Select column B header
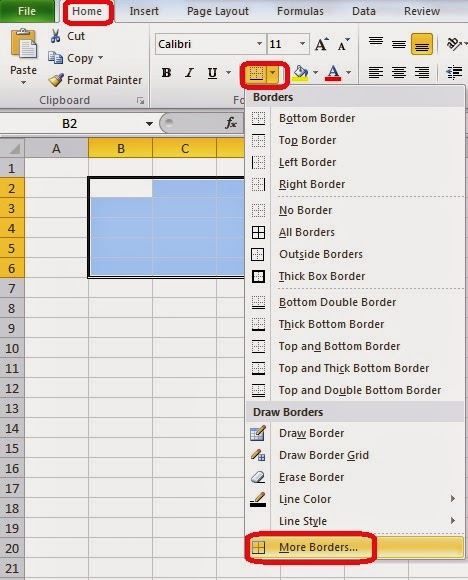Screen dimensions: 468x580 click(x=121, y=148)
